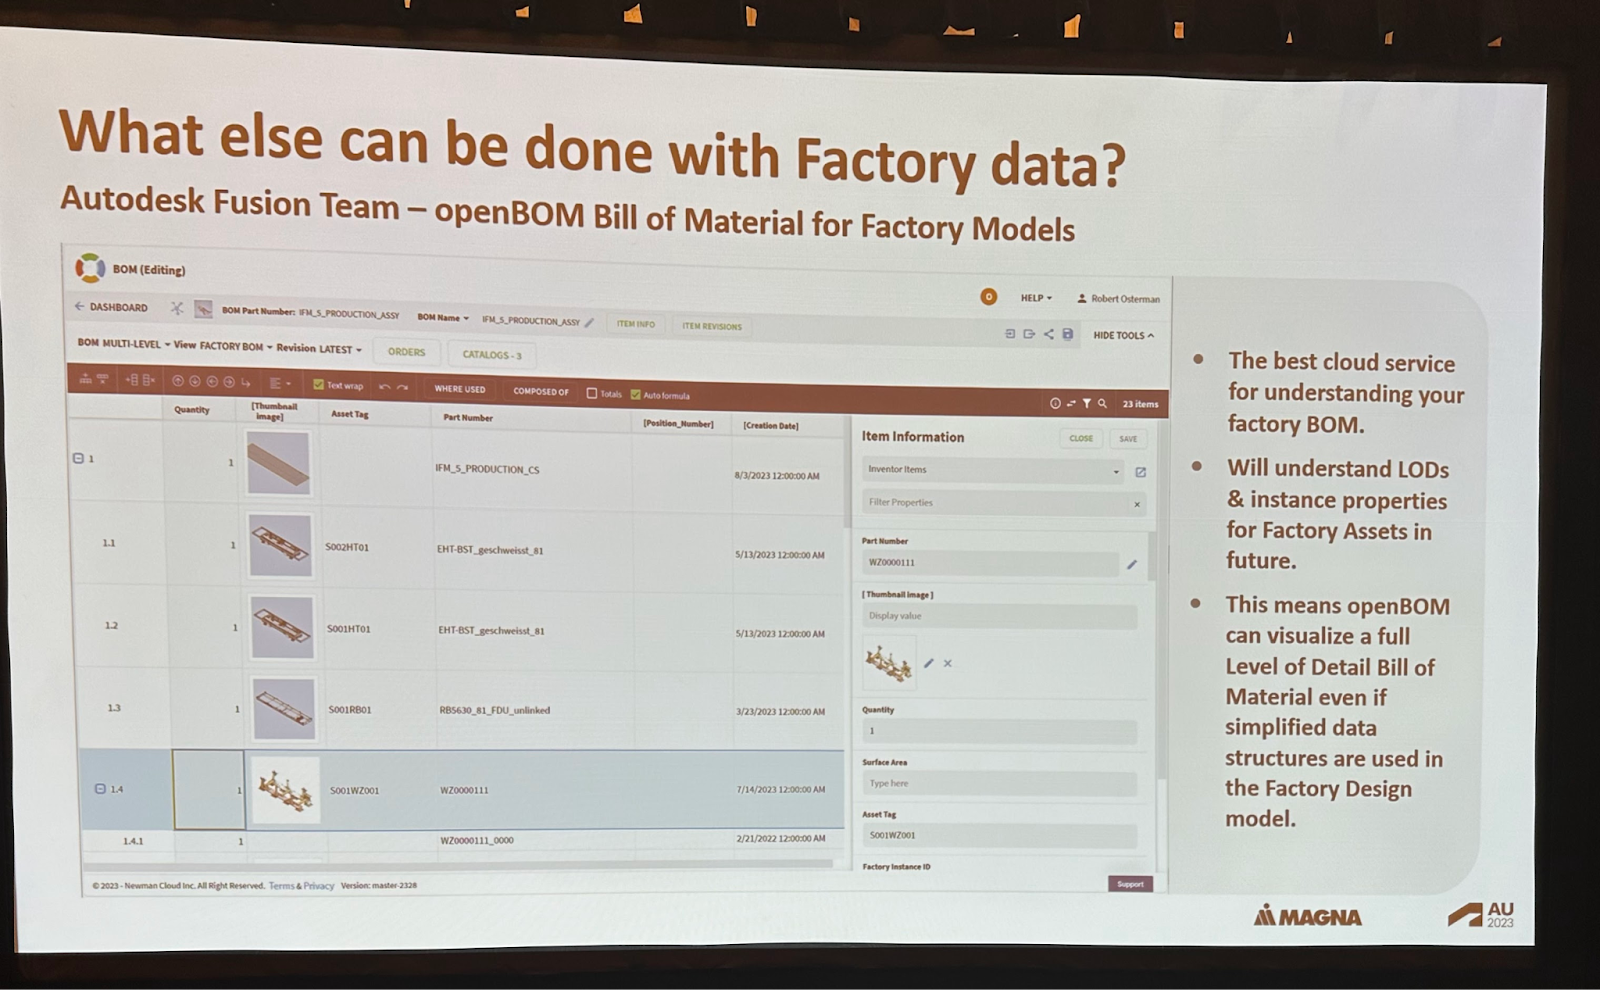Click the Filter Properties field

pyautogui.click(x=1003, y=503)
